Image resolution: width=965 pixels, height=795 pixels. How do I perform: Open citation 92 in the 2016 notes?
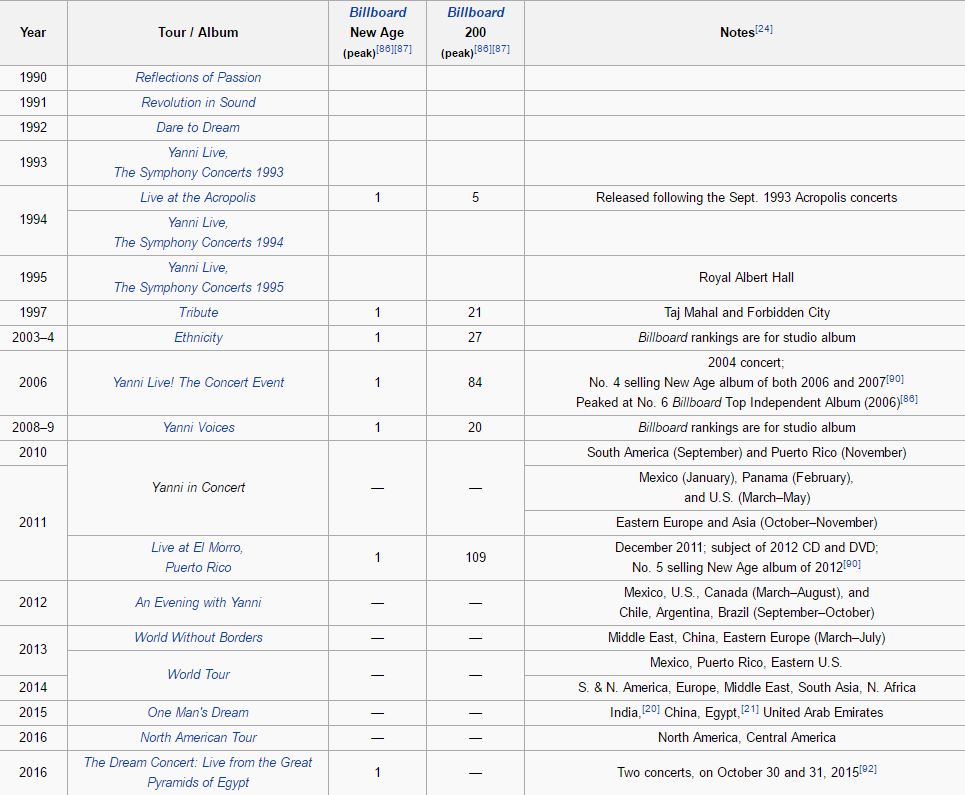click(x=868, y=768)
